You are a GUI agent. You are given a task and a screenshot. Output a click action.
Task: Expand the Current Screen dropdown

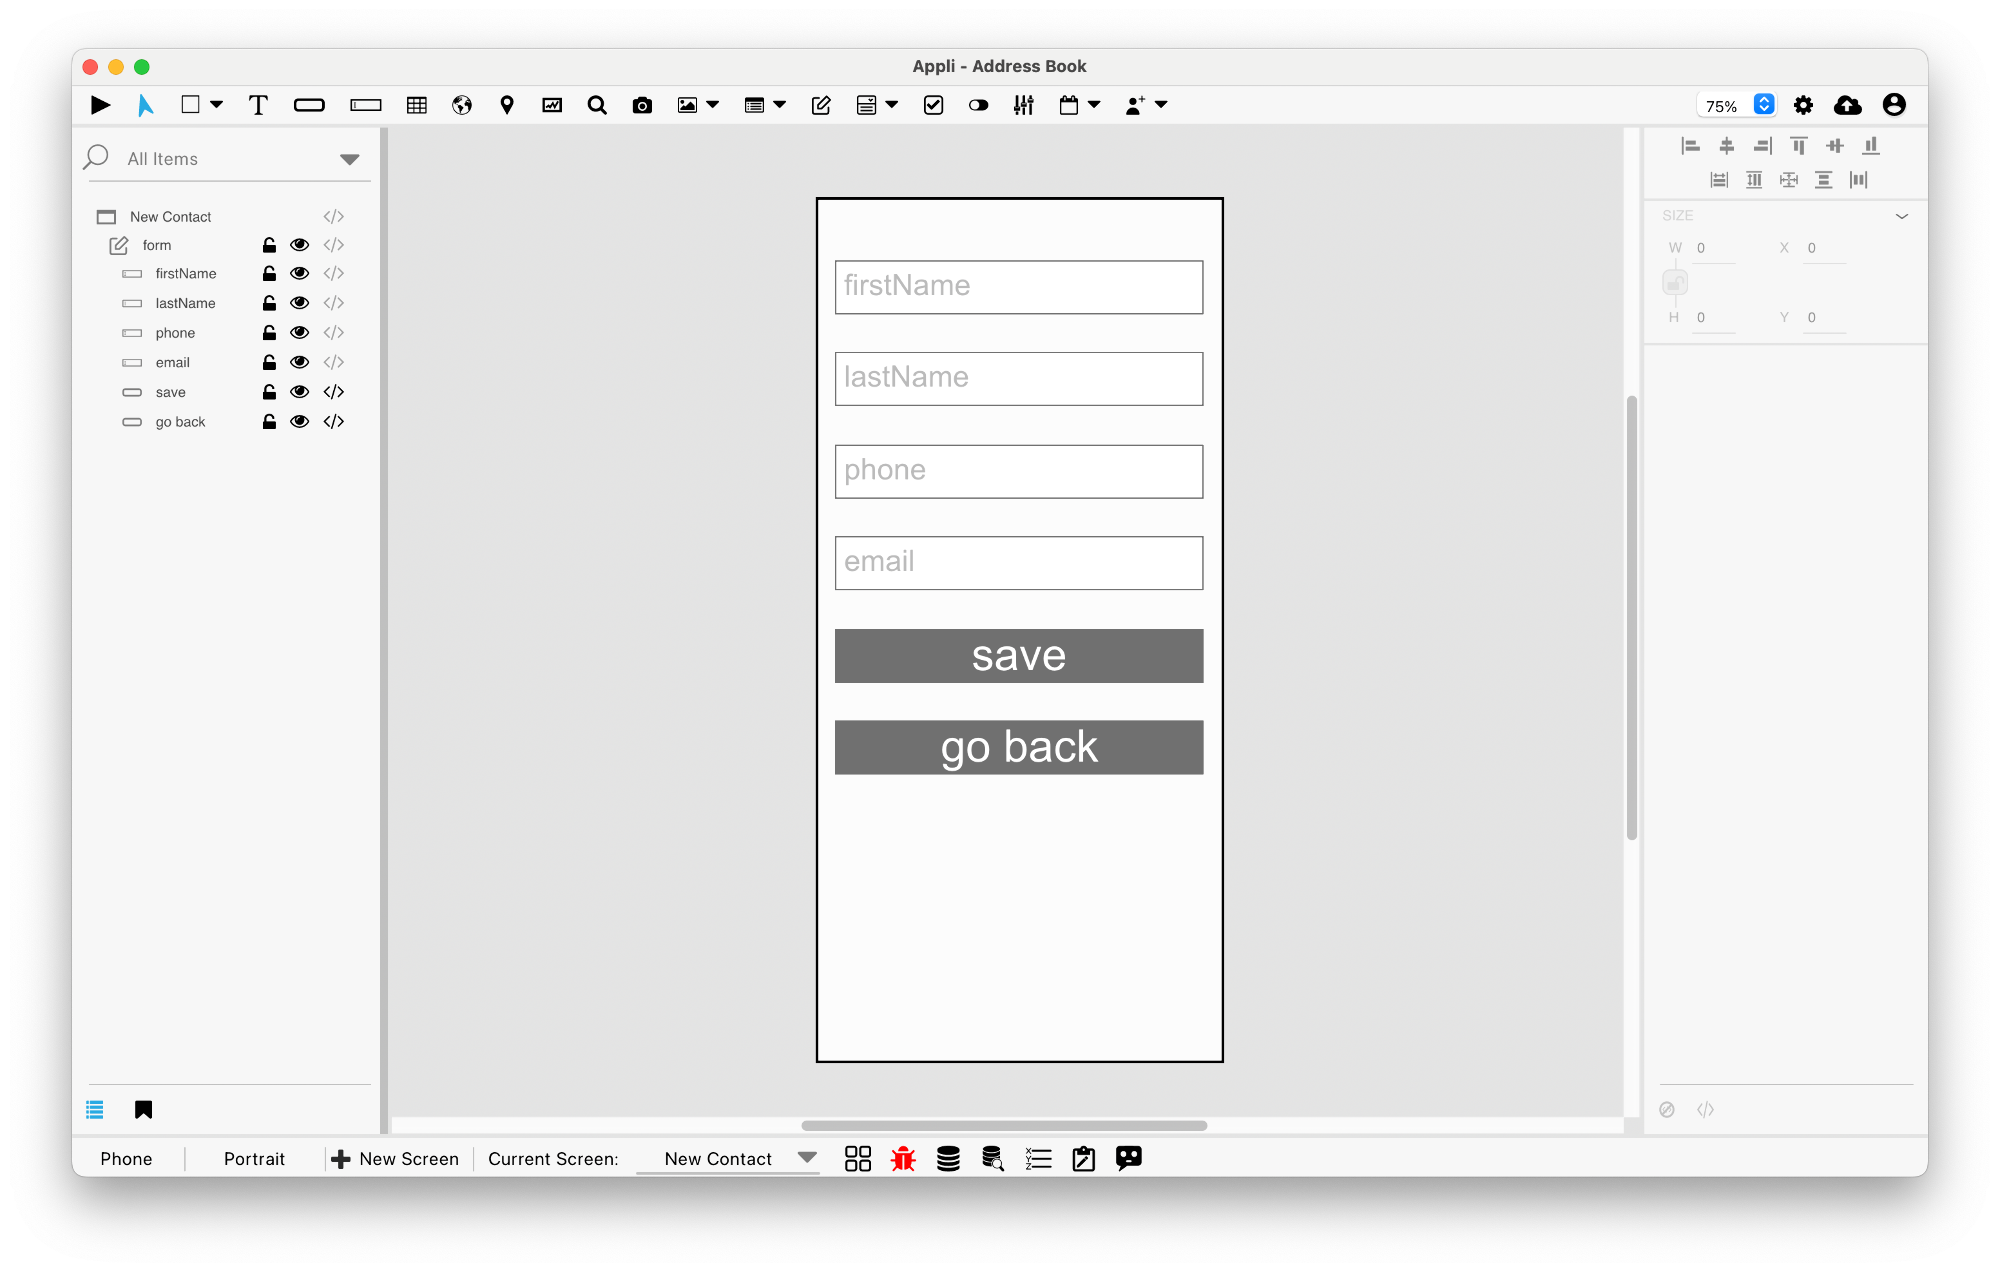tap(808, 1158)
